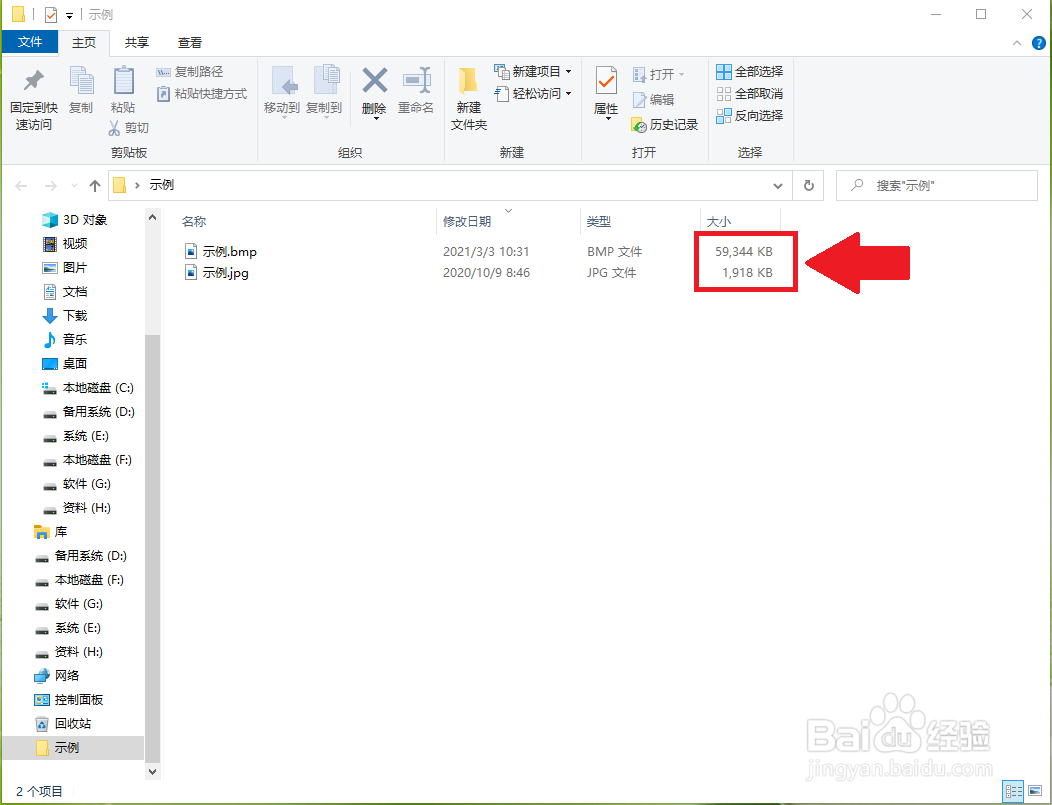Click the blue Help question icon
The width and height of the screenshot is (1052, 805).
[1039, 43]
